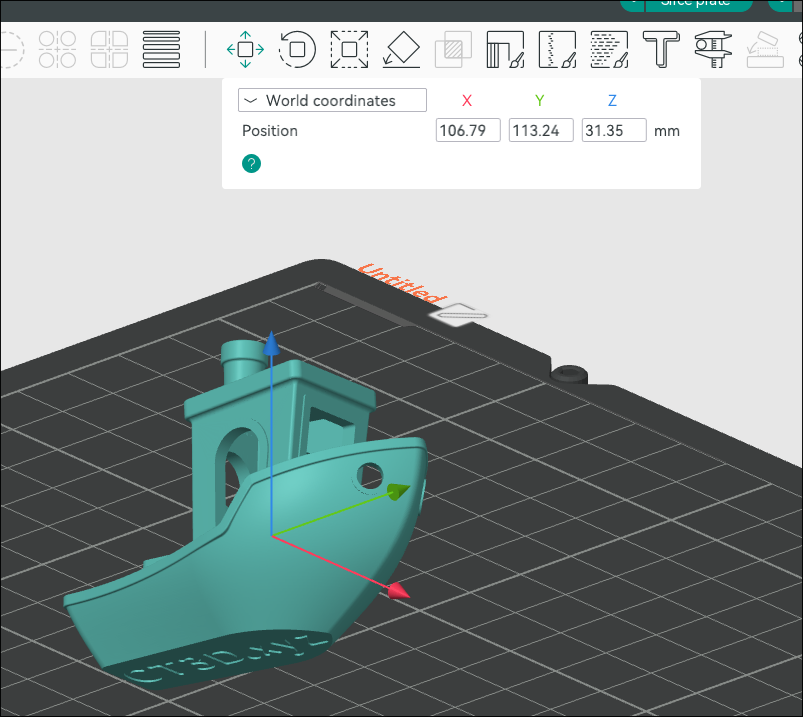803x717 pixels.
Task: Open the Fuzzy Skin painting tool
Action: [x=609, y=49]
